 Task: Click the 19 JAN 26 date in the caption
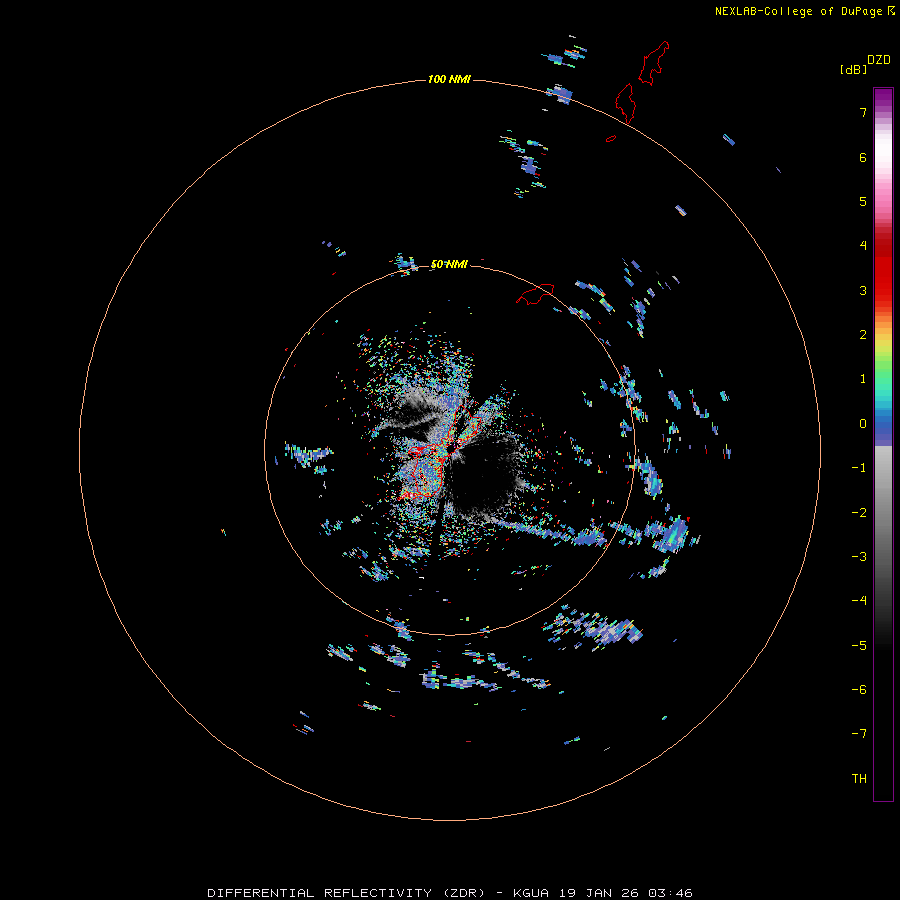tap(599, 893)
